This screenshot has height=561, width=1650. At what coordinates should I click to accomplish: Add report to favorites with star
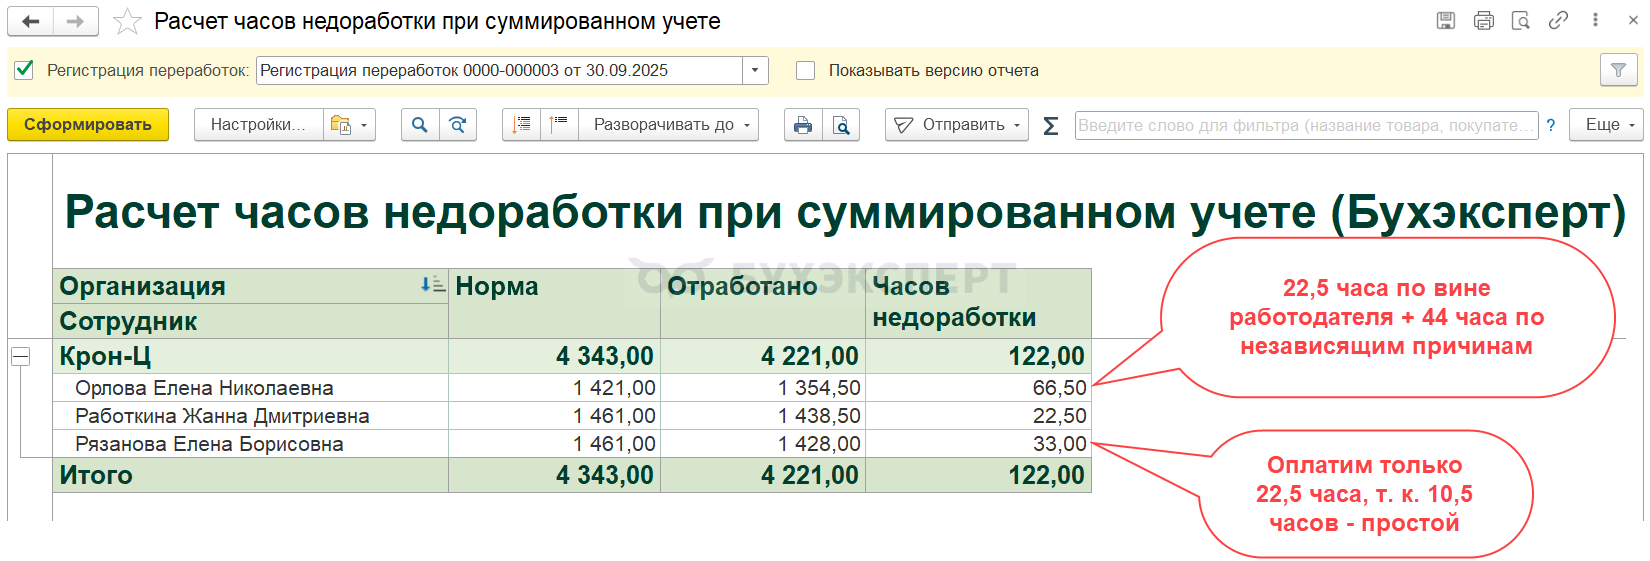(x=127, y=21)
